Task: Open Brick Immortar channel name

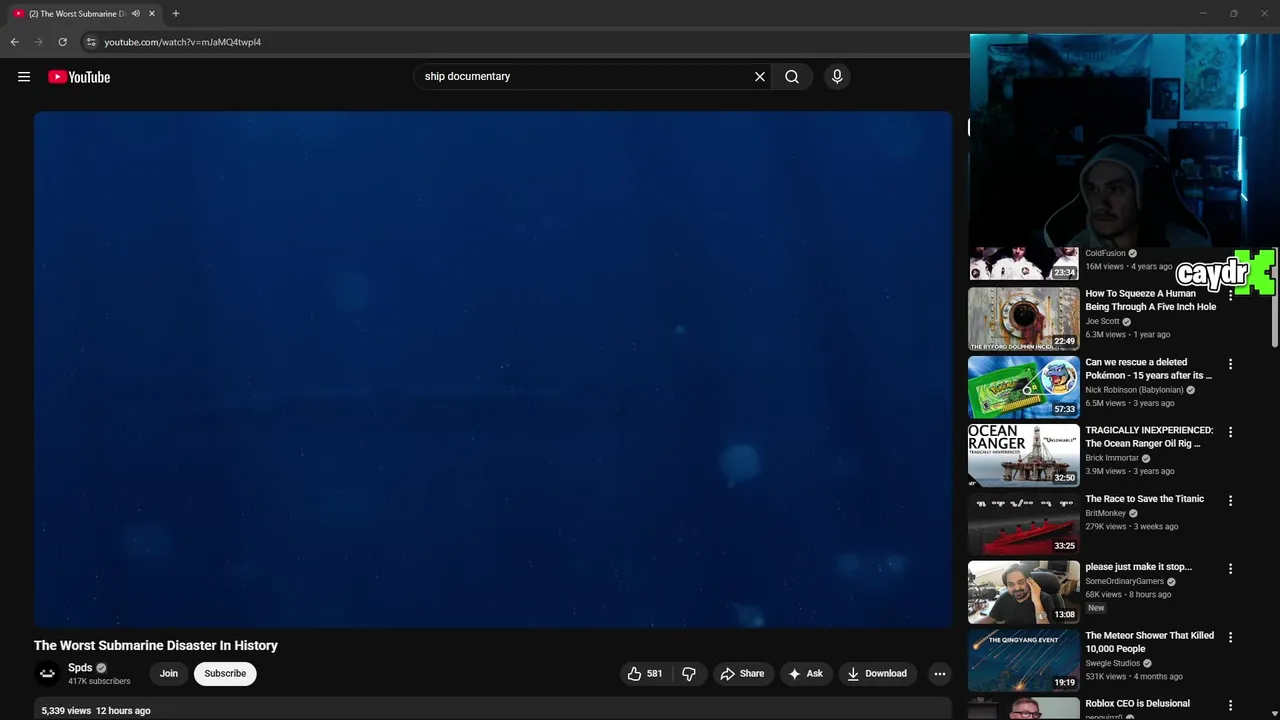Action: click(1113, 458)
